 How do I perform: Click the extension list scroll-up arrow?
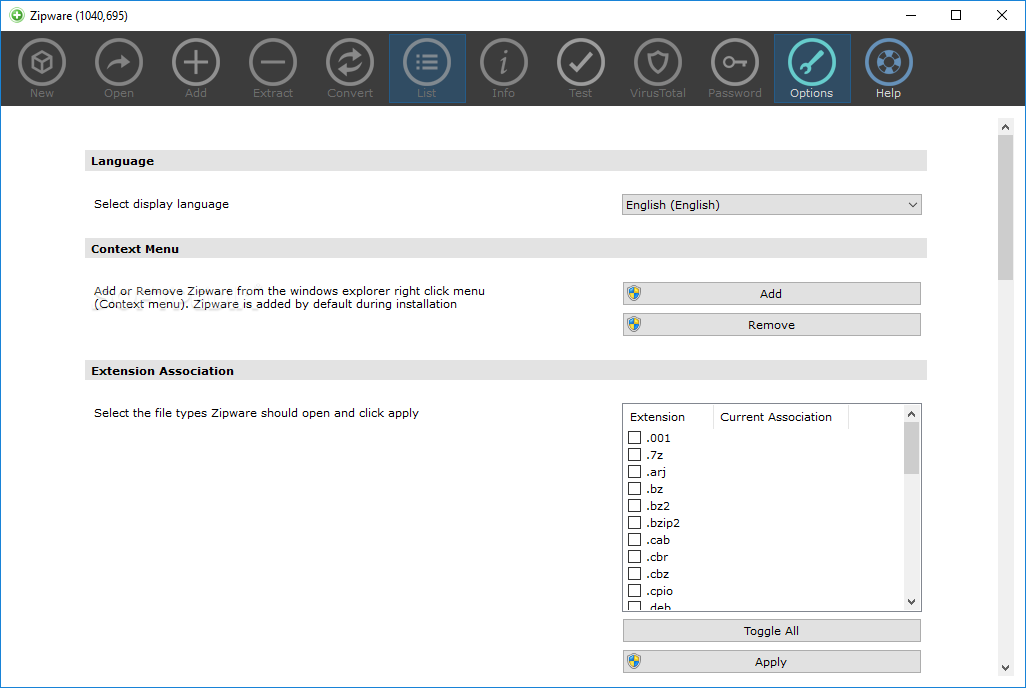click(911, 414)
